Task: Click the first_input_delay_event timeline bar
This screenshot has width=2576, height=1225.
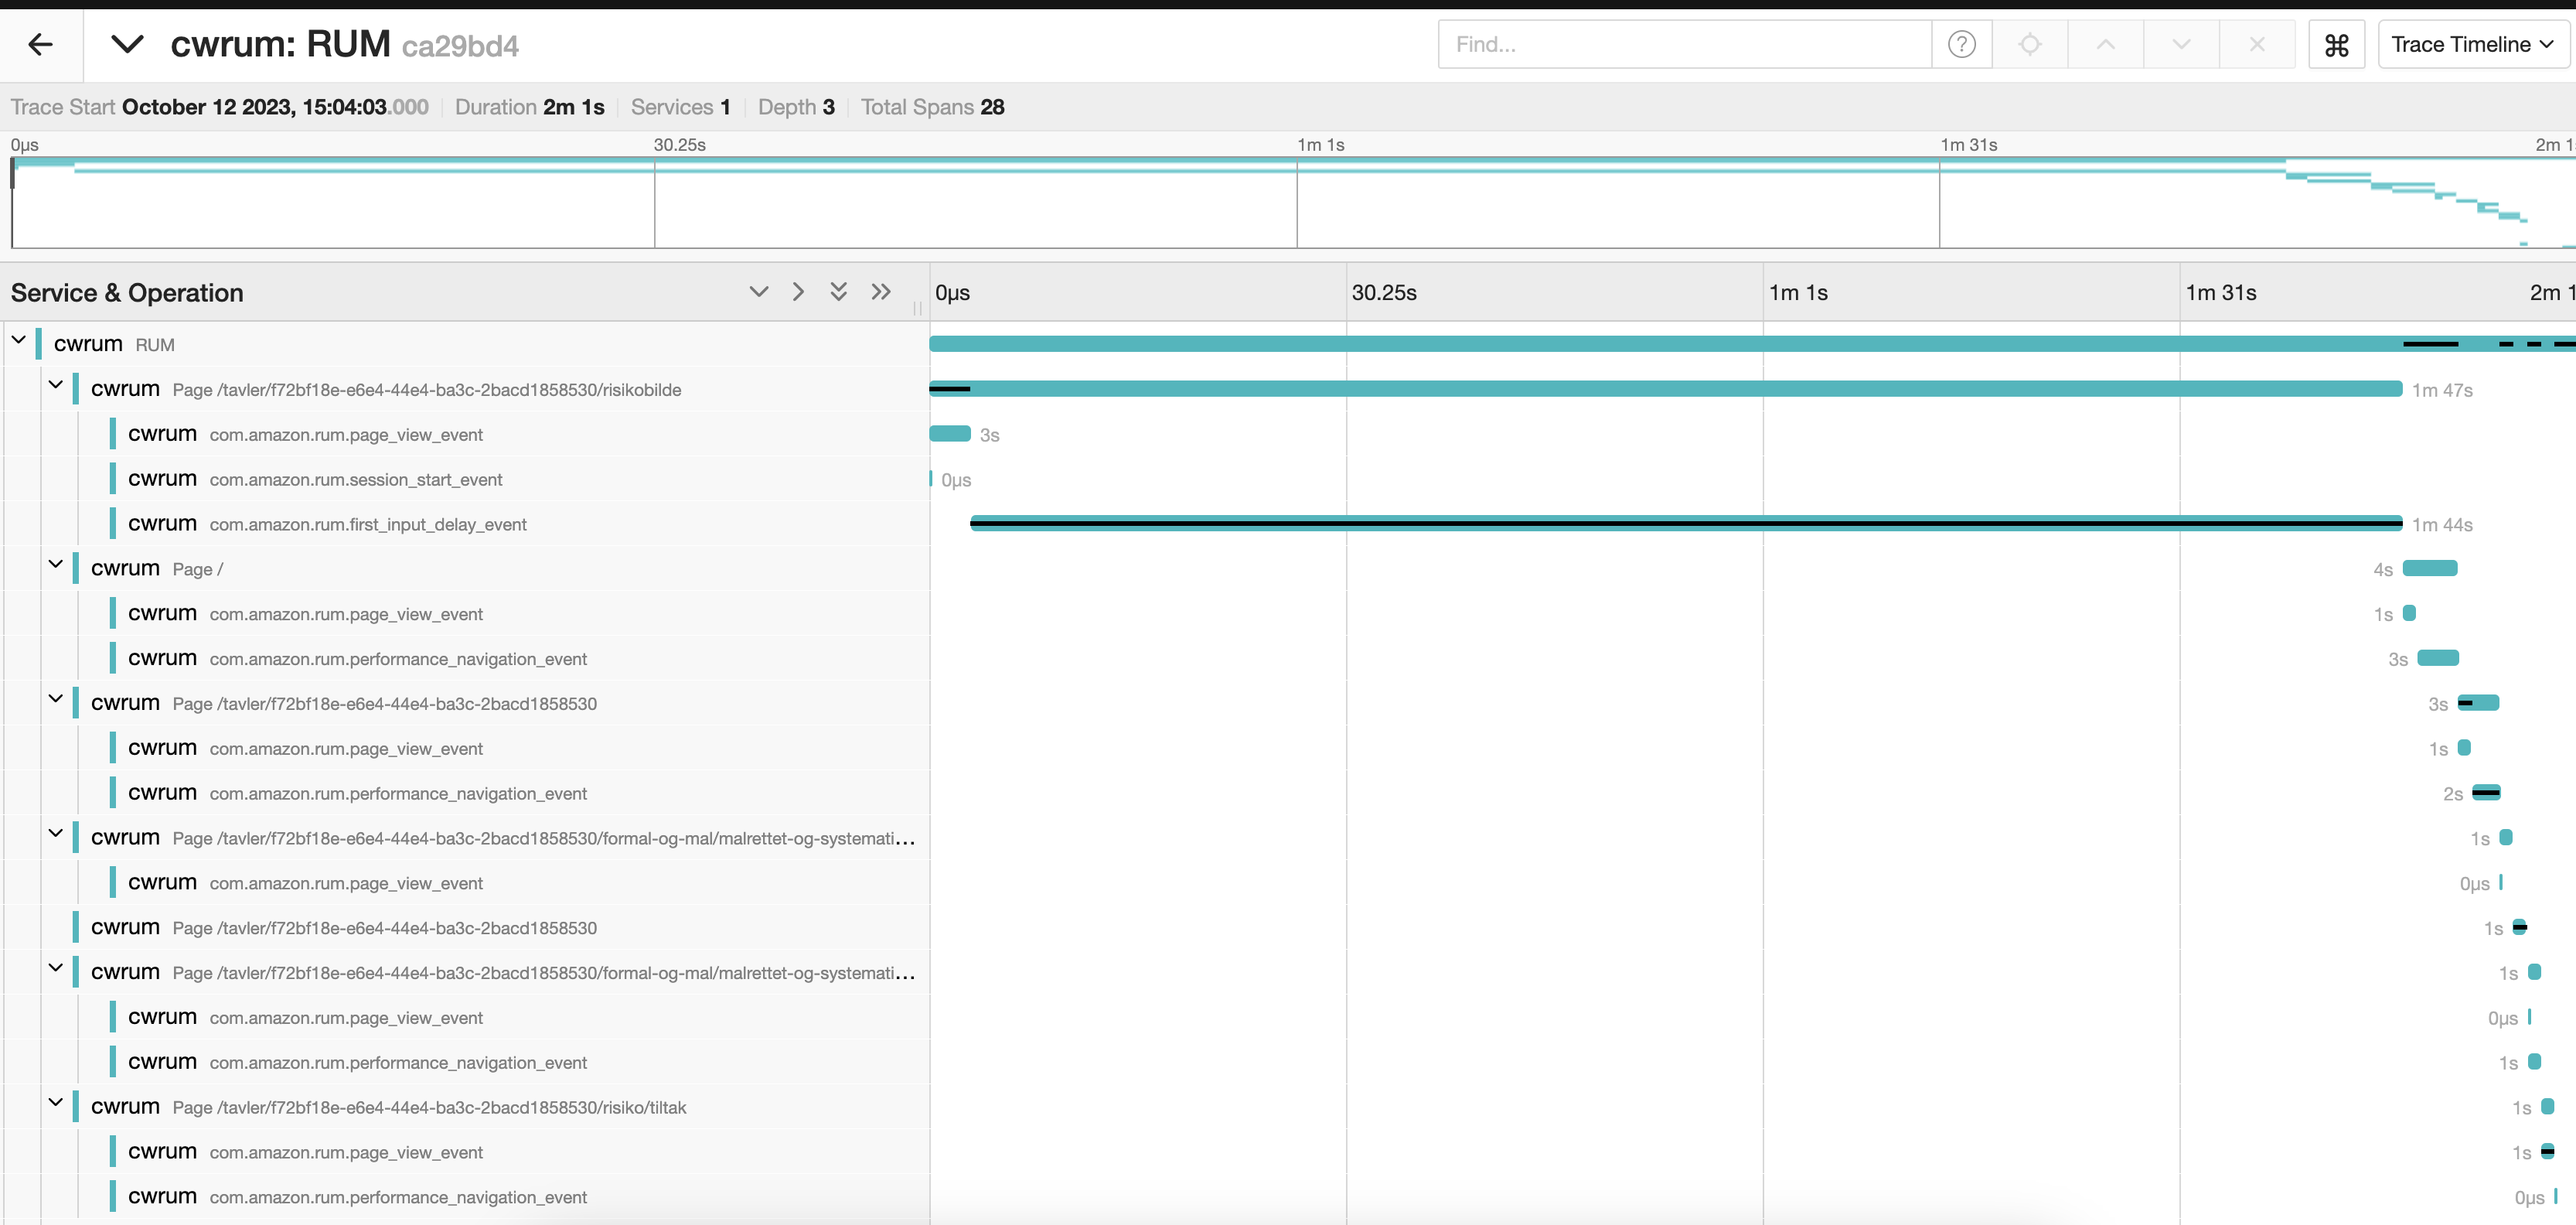Action: click(1685, 523)
